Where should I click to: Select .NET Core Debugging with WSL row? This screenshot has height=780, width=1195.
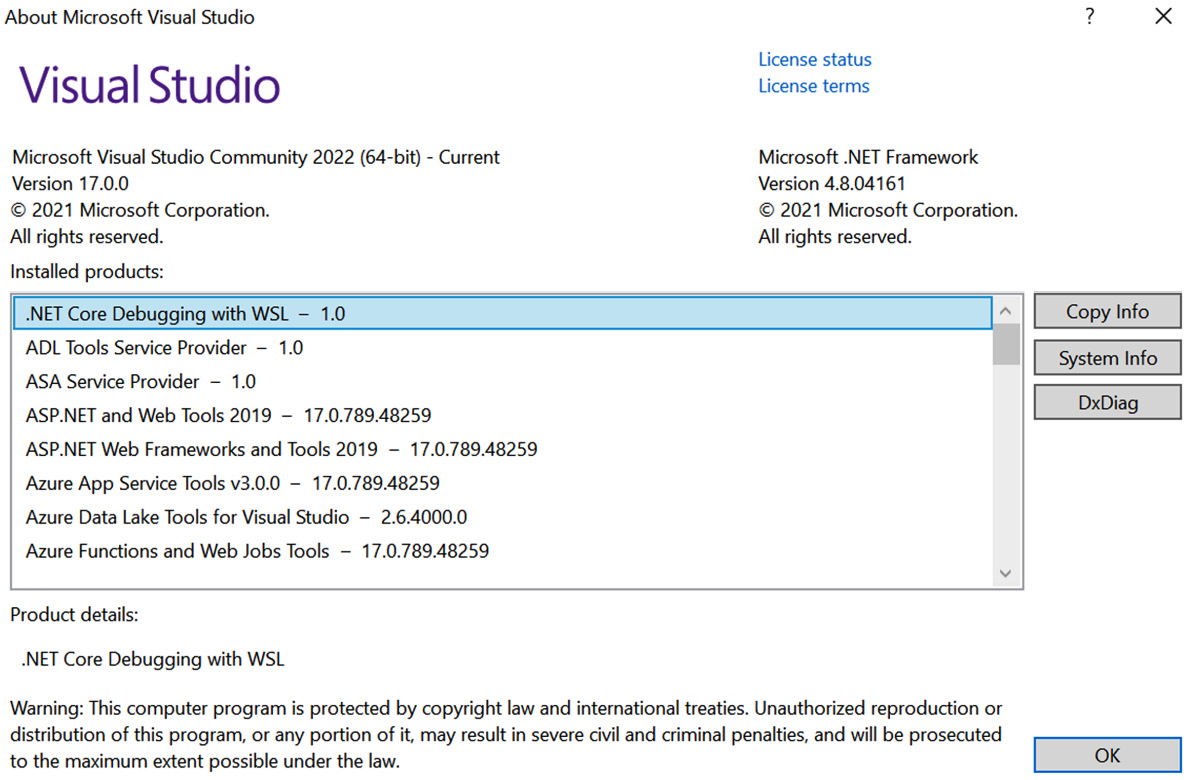(502, 313)
